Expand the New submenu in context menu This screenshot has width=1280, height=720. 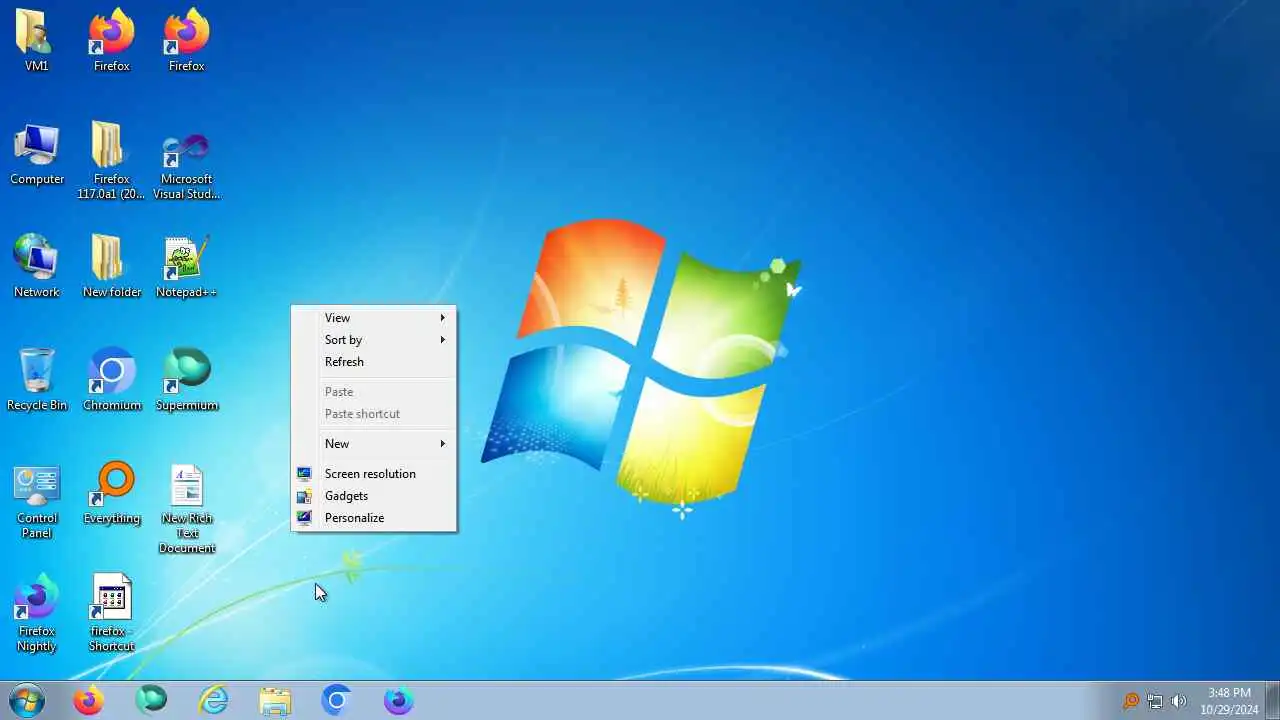point(373,444)
